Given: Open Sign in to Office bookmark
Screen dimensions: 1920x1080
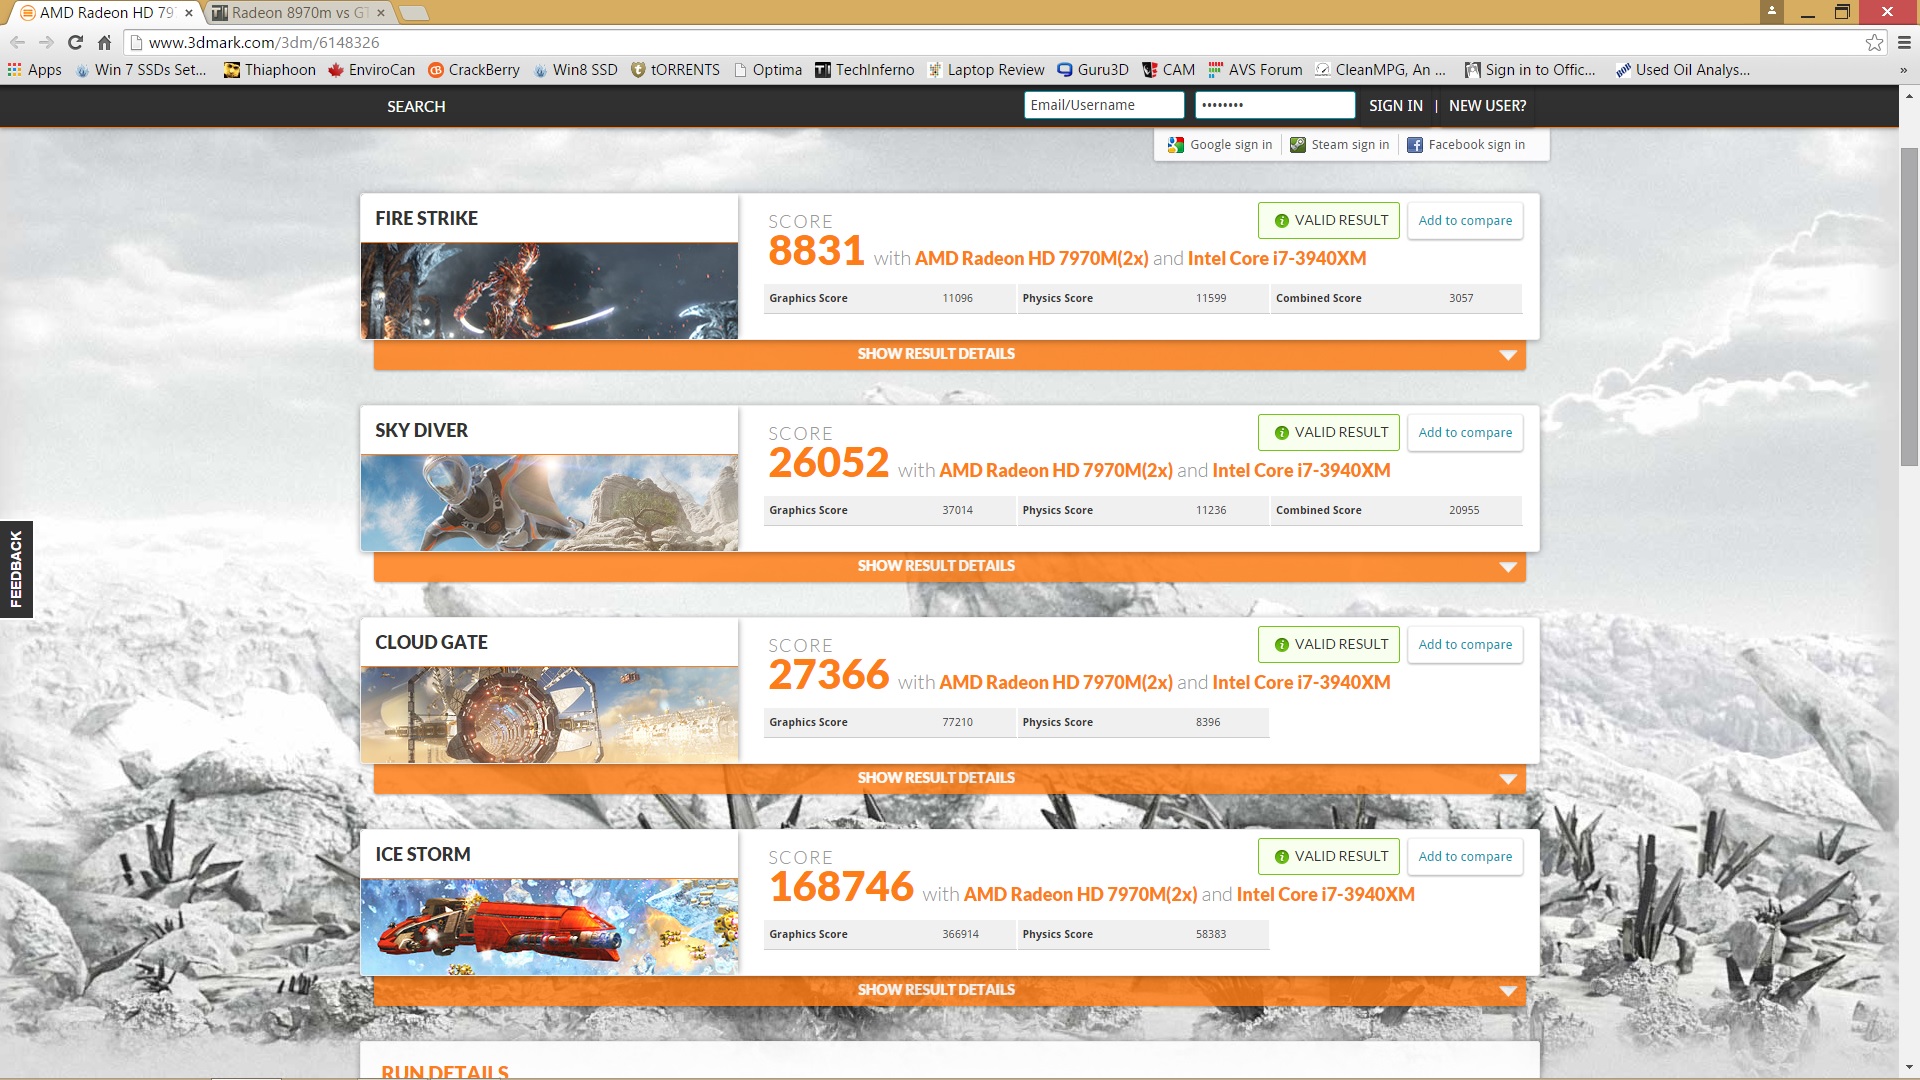Looking at the screenshot, I should [1530, 70].
